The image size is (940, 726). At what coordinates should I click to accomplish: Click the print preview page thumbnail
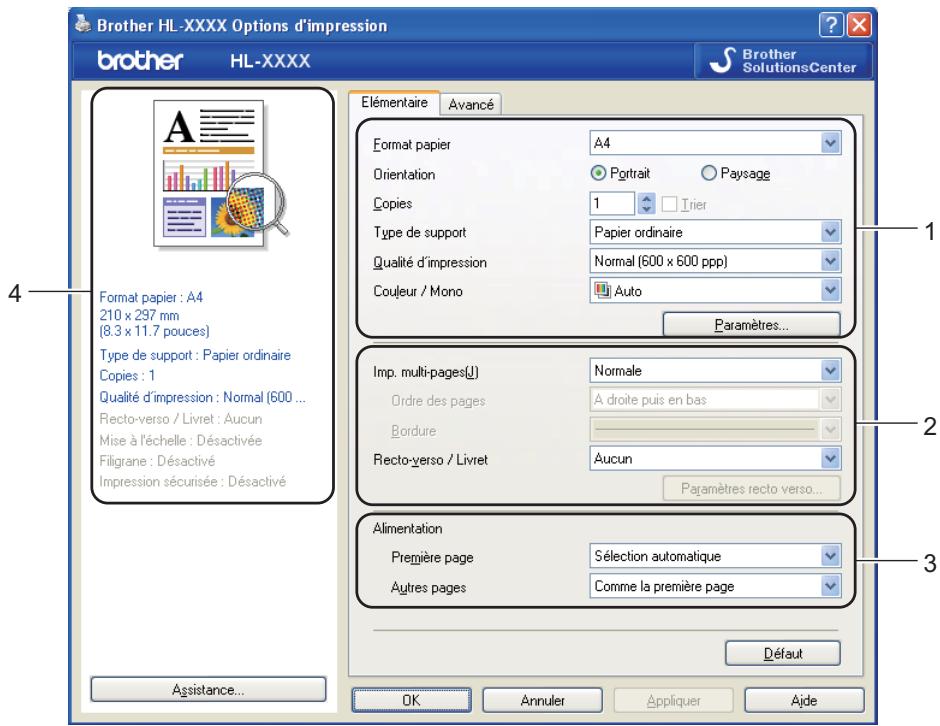pyautogui.click(x=209, y=173)
